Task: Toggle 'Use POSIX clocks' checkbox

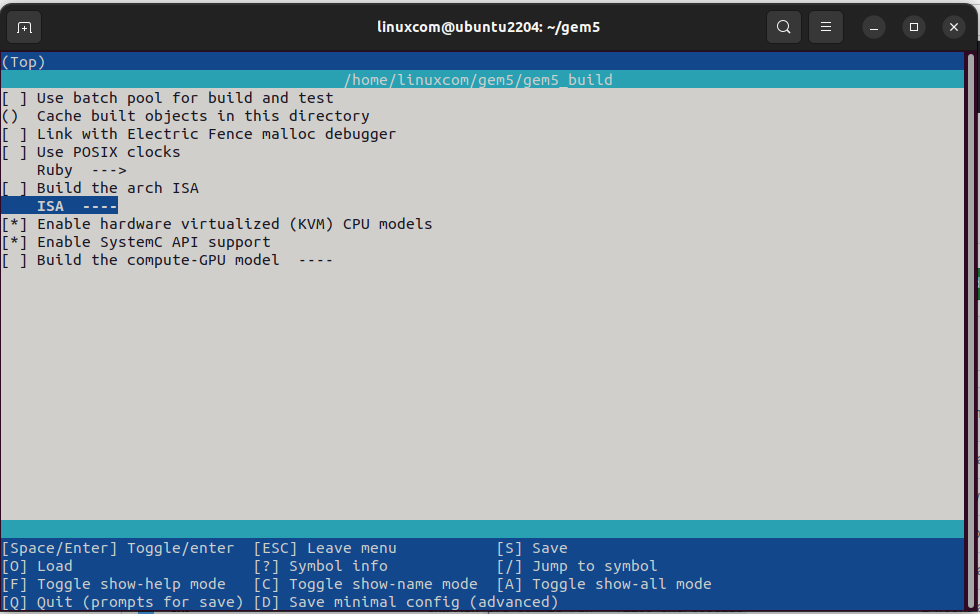Action: [15, 152]
